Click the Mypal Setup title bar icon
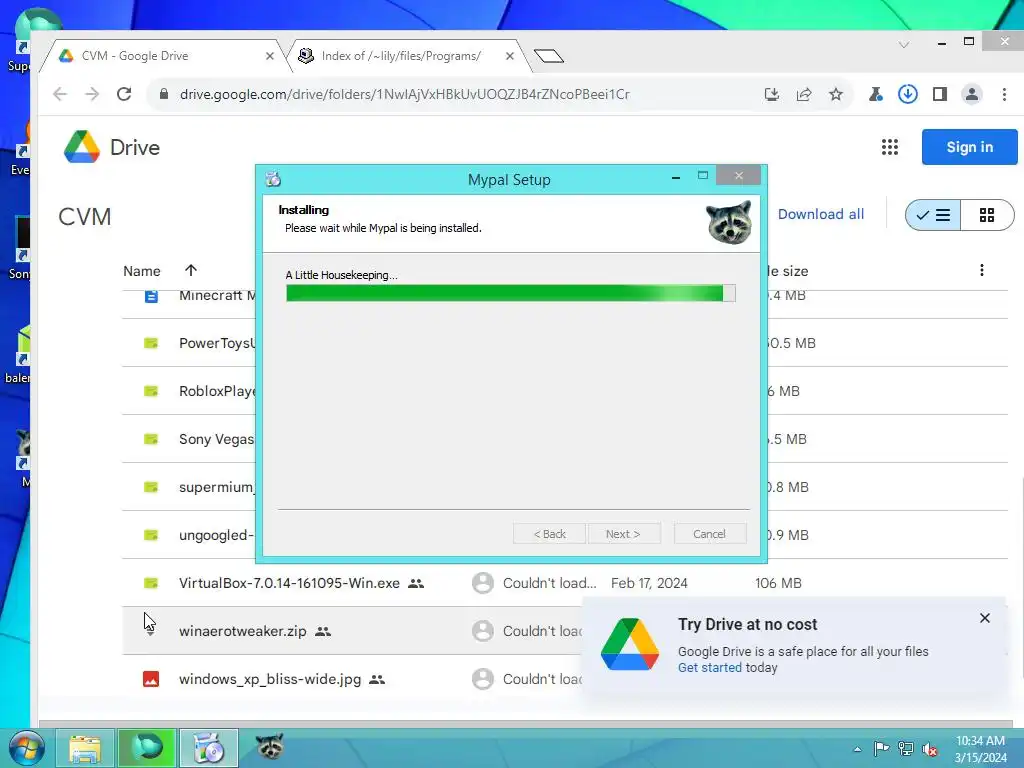1024x768 pixels. [x=273, y=179]
